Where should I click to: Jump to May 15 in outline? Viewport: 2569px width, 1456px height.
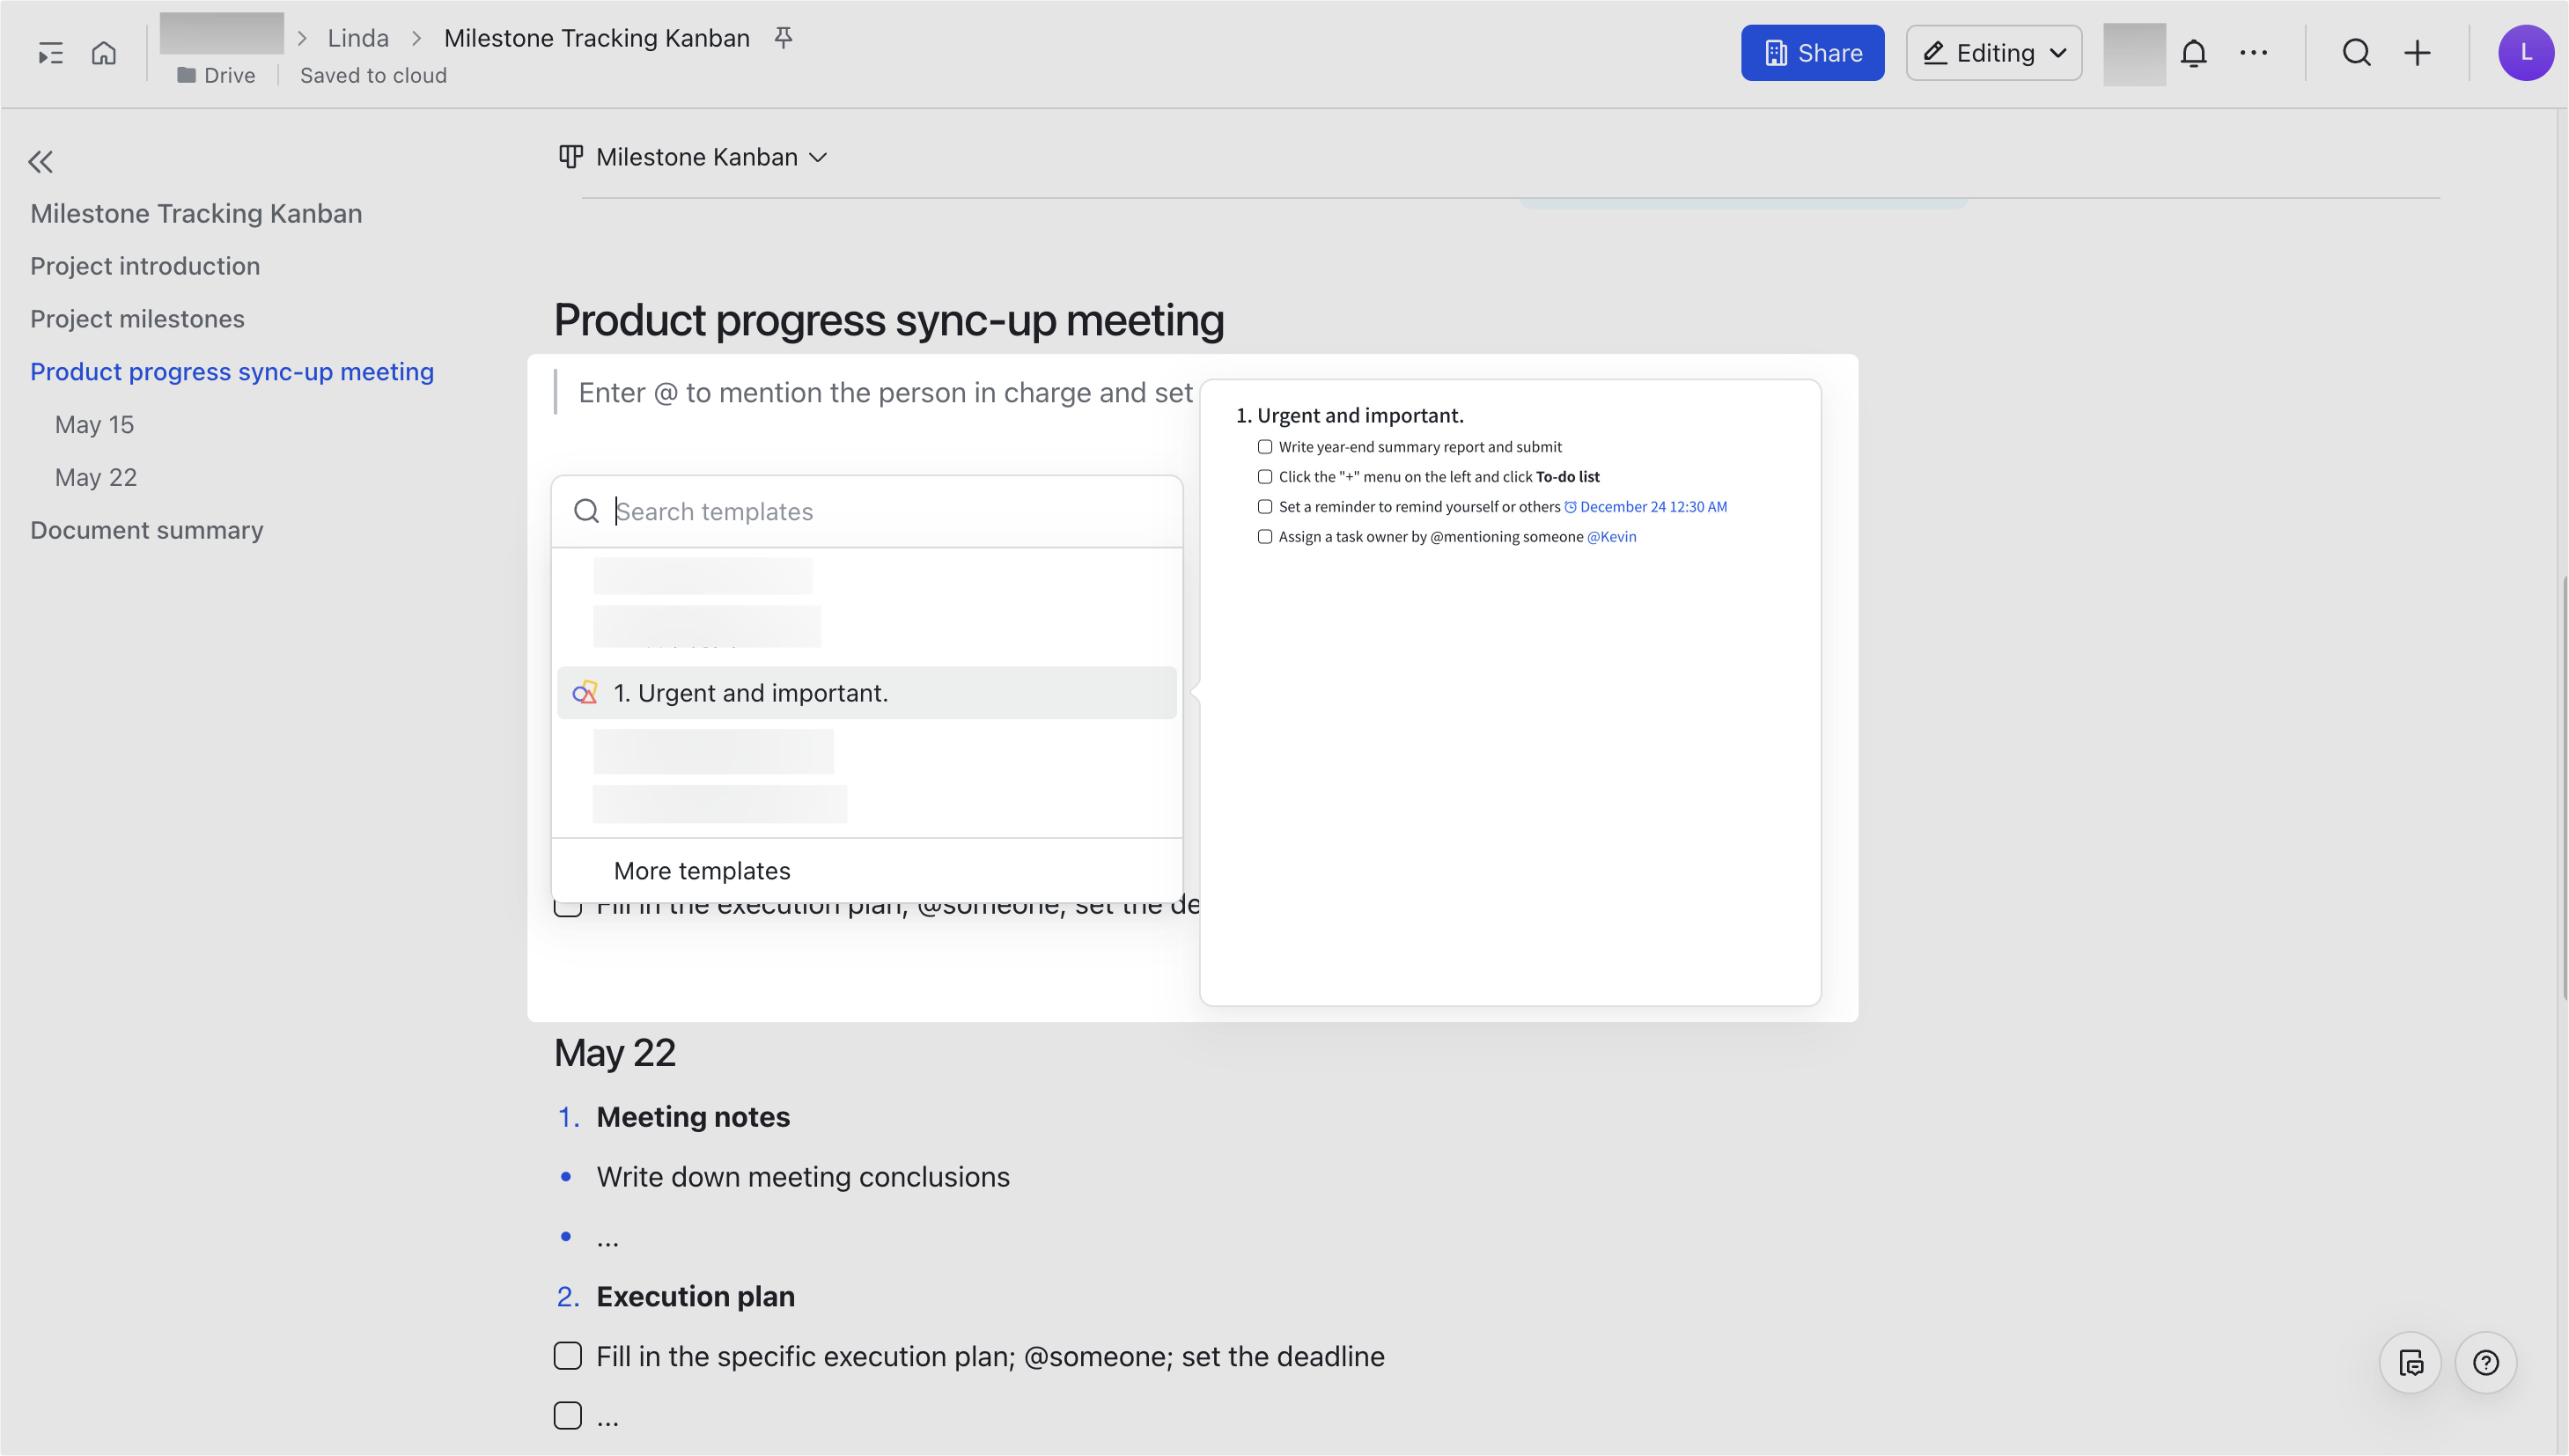pos(94,425)
